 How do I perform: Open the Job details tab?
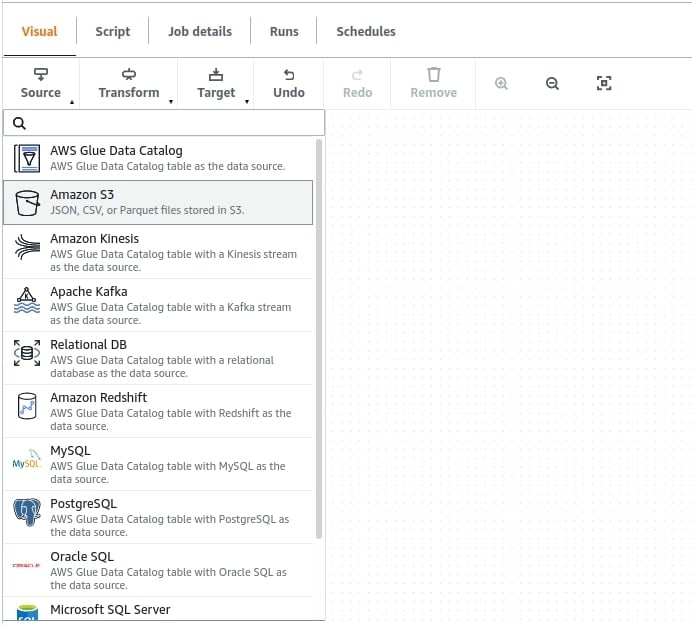(x=199, y=31)
